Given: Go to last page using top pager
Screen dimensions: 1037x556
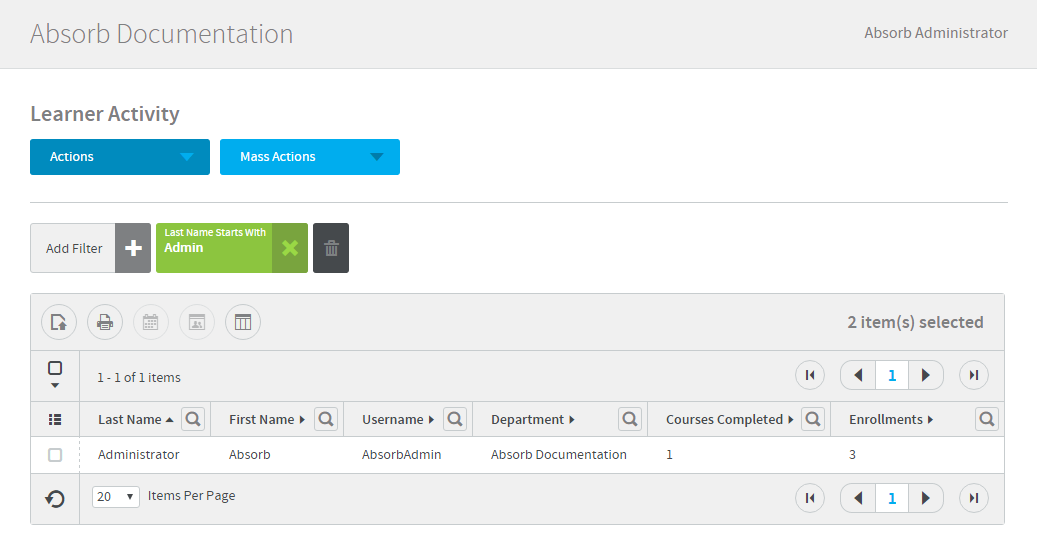Looking at the screenshot, I should click(974, 376).
